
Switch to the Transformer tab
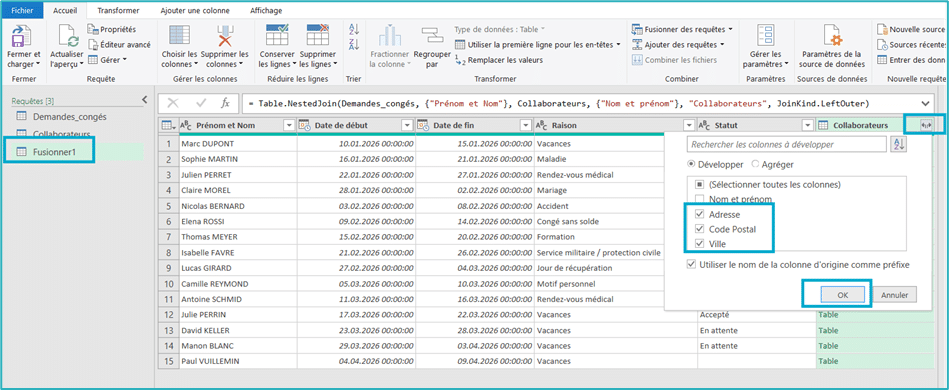pyautogui.click(x=119, y=10)
